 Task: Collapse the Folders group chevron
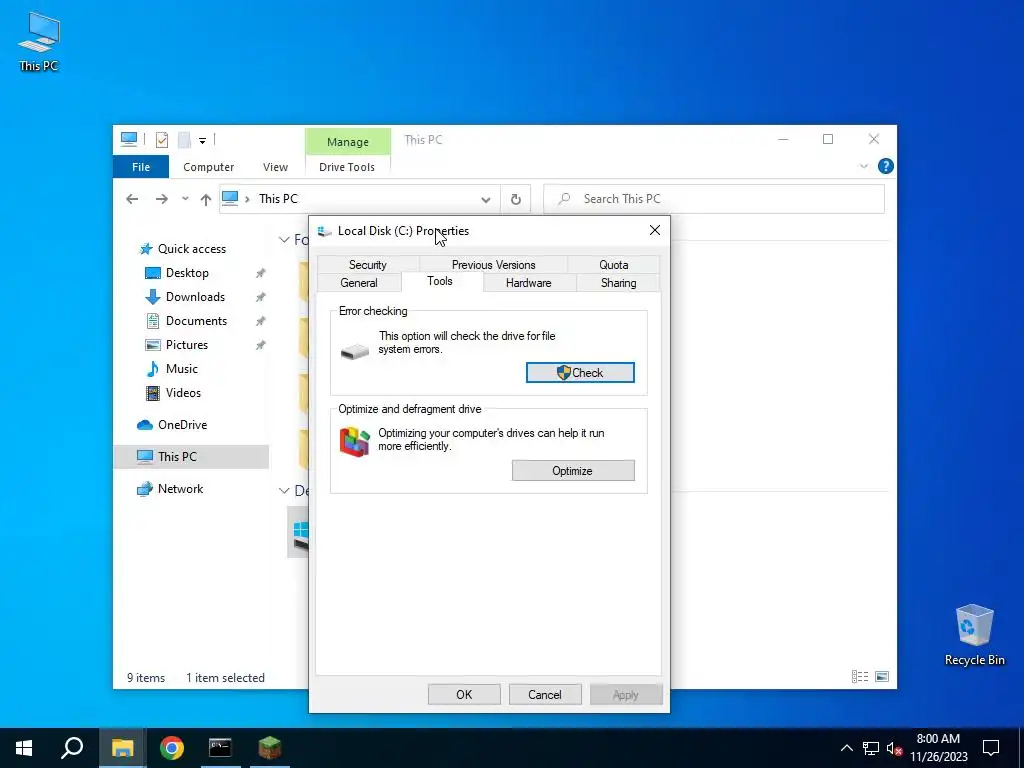tap(284, 240)
